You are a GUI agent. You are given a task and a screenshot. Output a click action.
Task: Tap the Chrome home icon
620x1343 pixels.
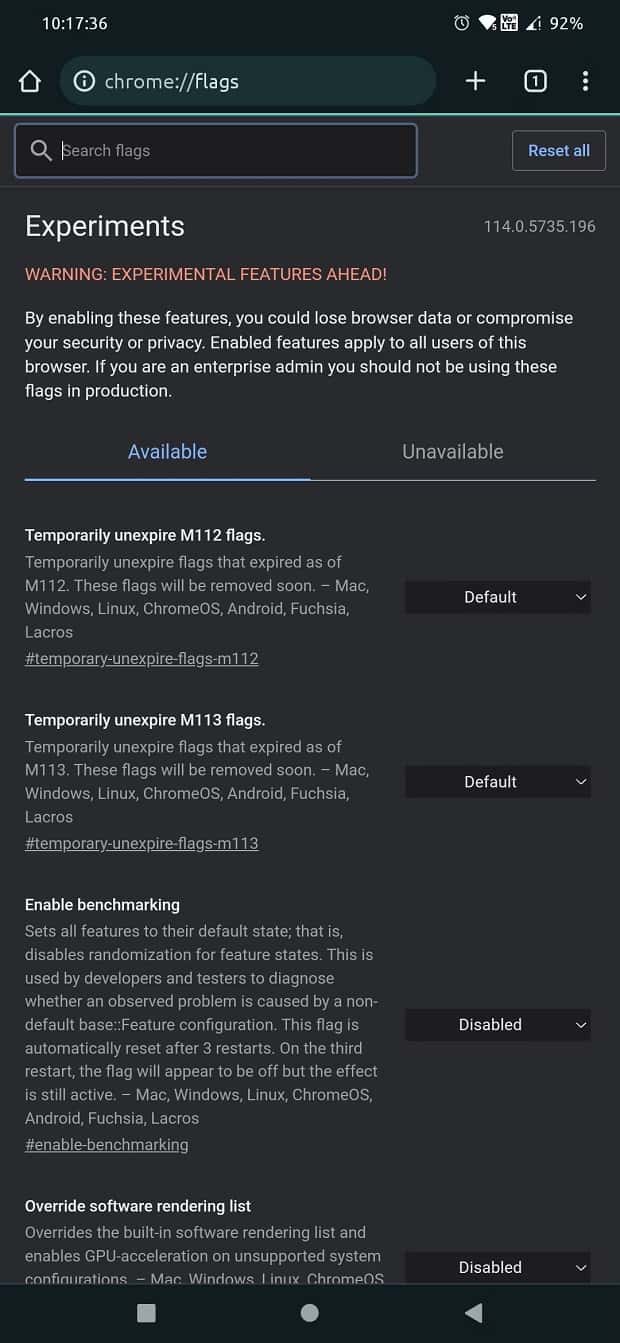coord(29,81)
